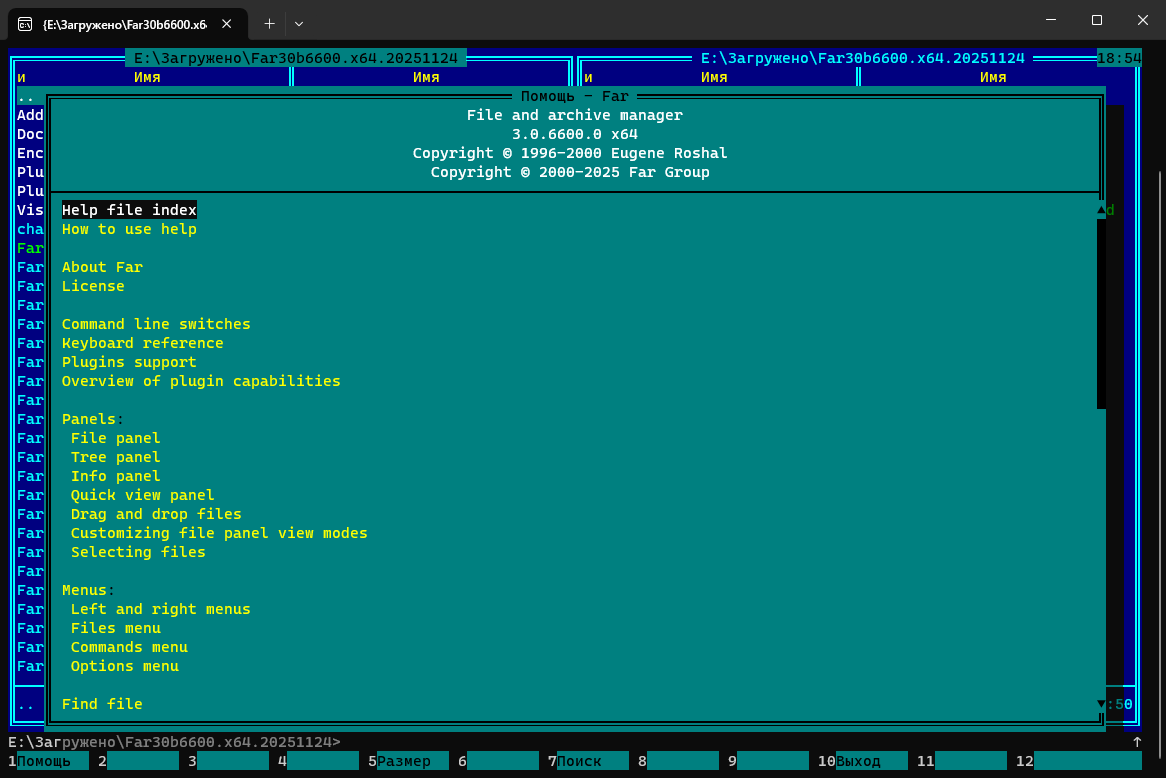Open 'Files menu' help topic
Viewport: 1166px width, 778px height.
115,628
